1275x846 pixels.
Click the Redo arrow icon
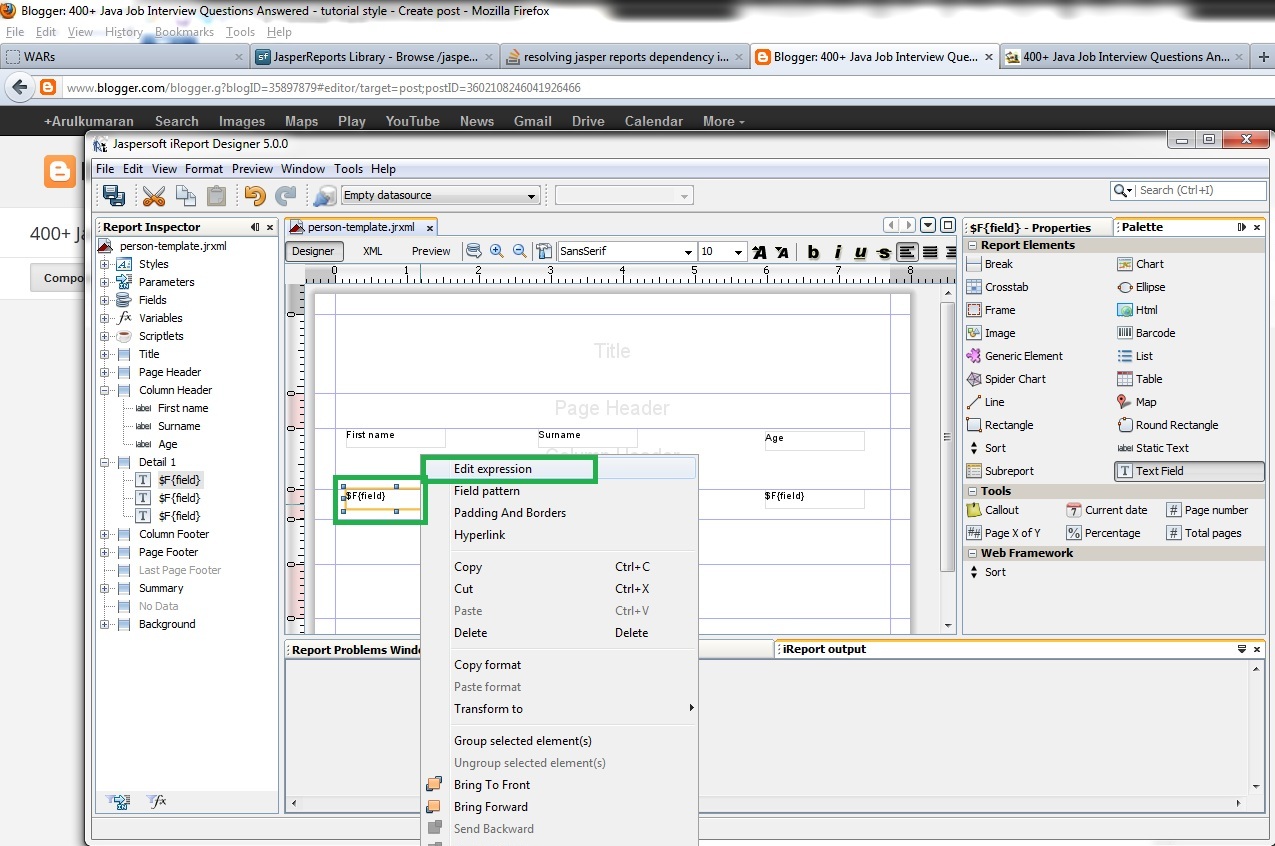[286, 195]
